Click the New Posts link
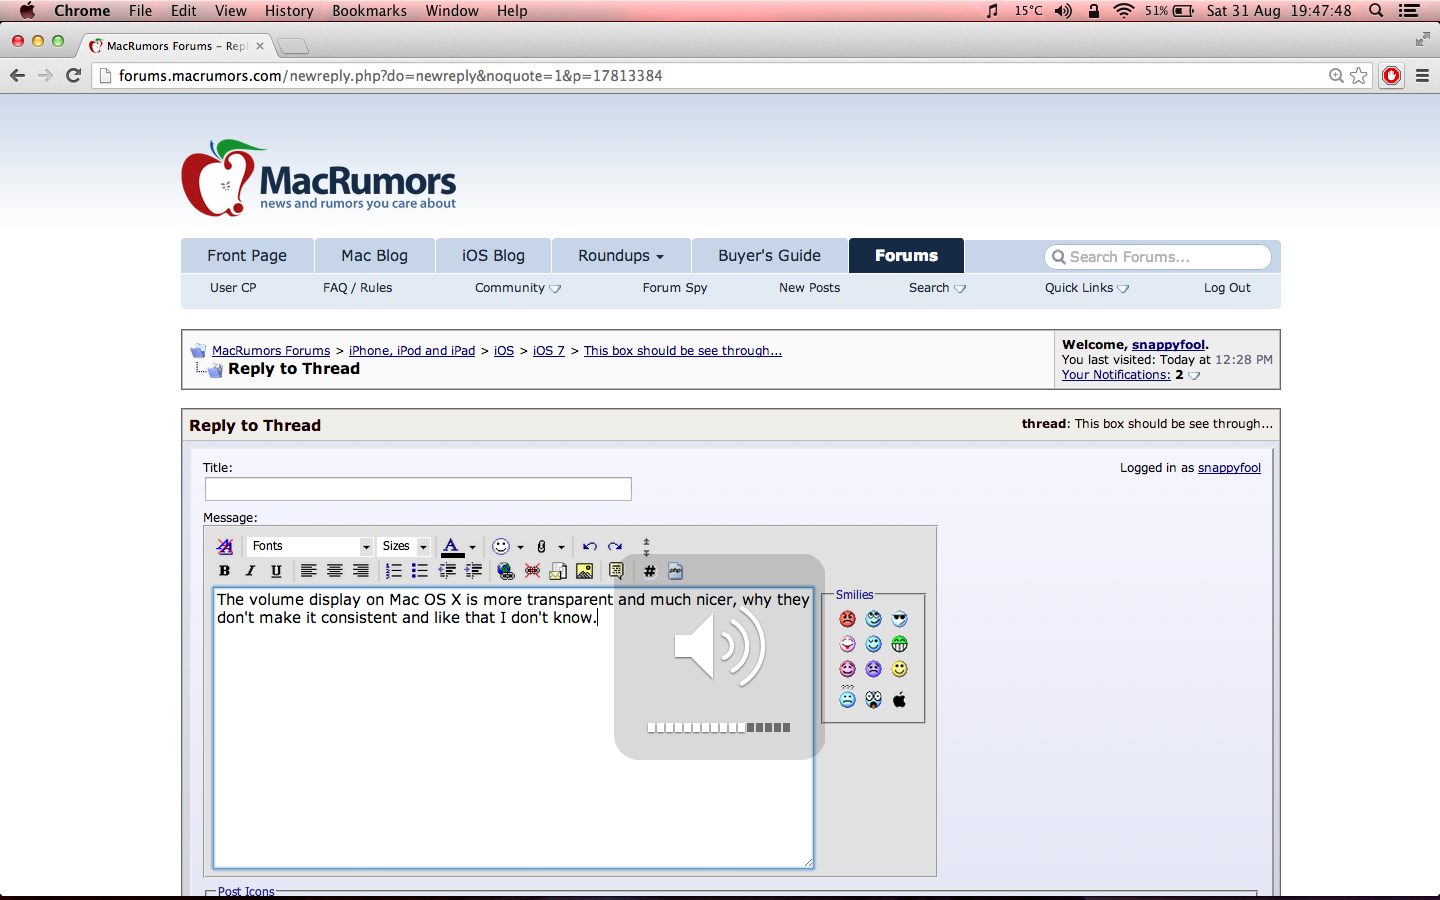Image resolution: width=1440 pixels, height=900 pixels. coord(809,288)
